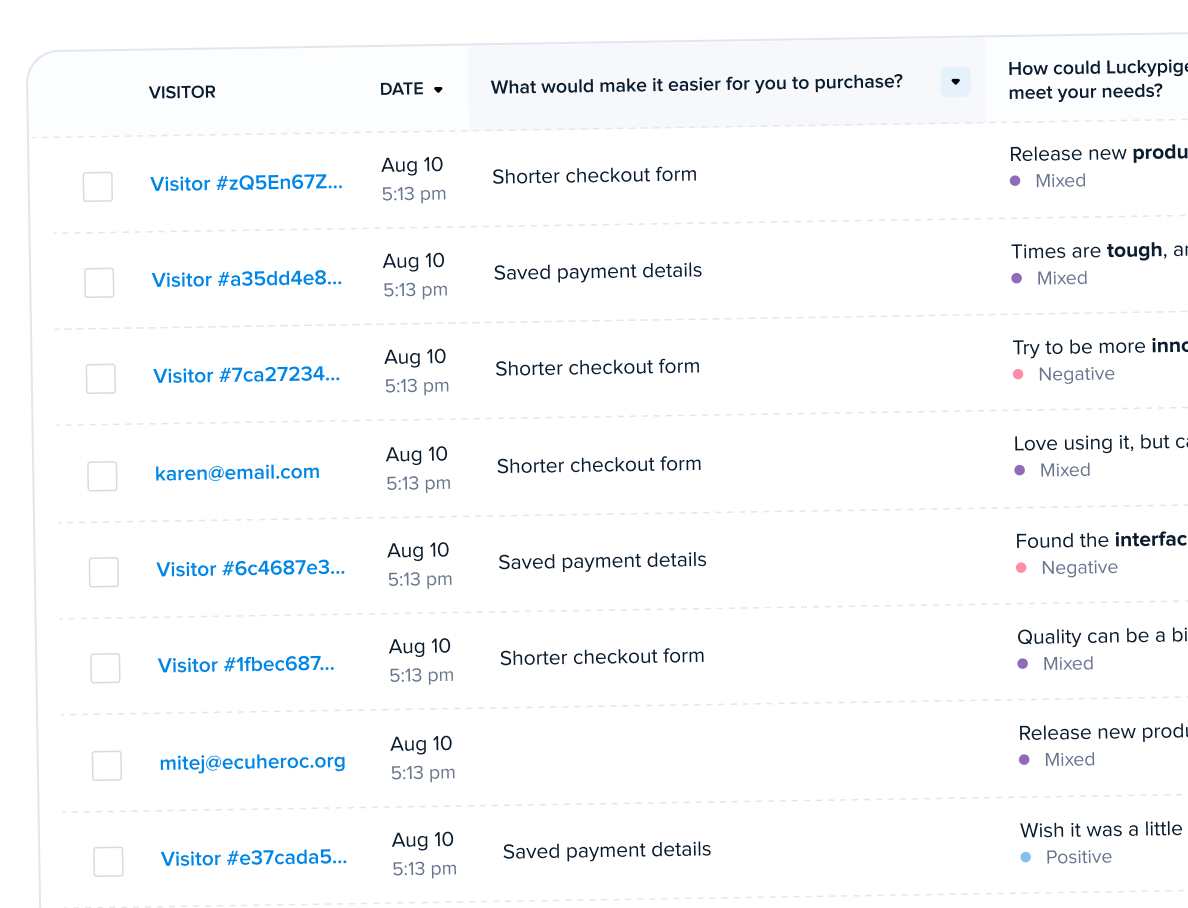Image resolution: width=1188 pixels, height=908 pixels.
Task: Select the "What would make it easier" column header
Action: coord(696,83)
